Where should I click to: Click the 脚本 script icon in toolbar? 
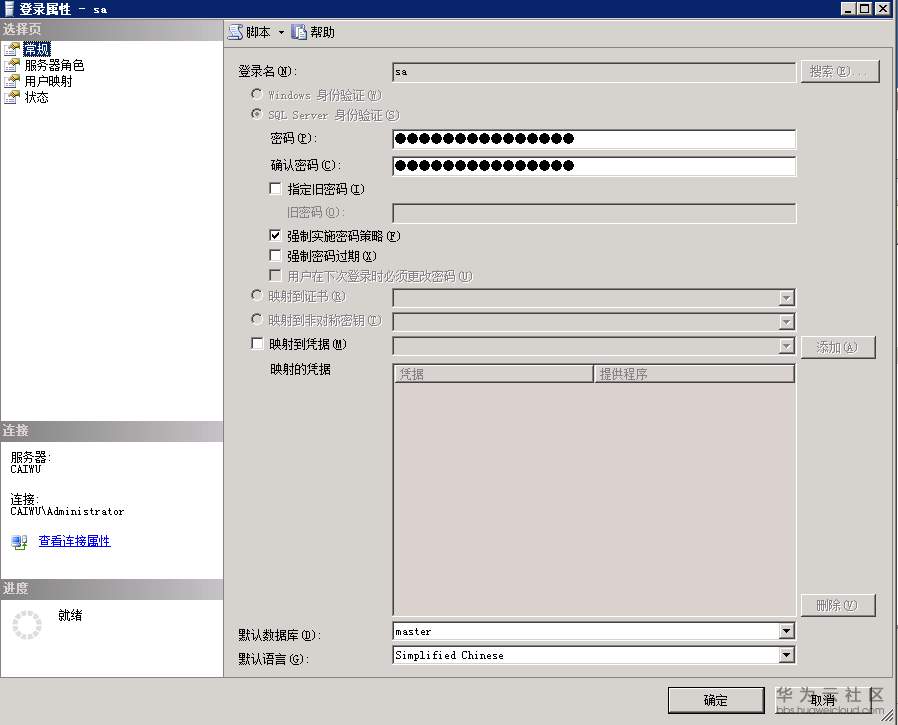coord(235,32)
